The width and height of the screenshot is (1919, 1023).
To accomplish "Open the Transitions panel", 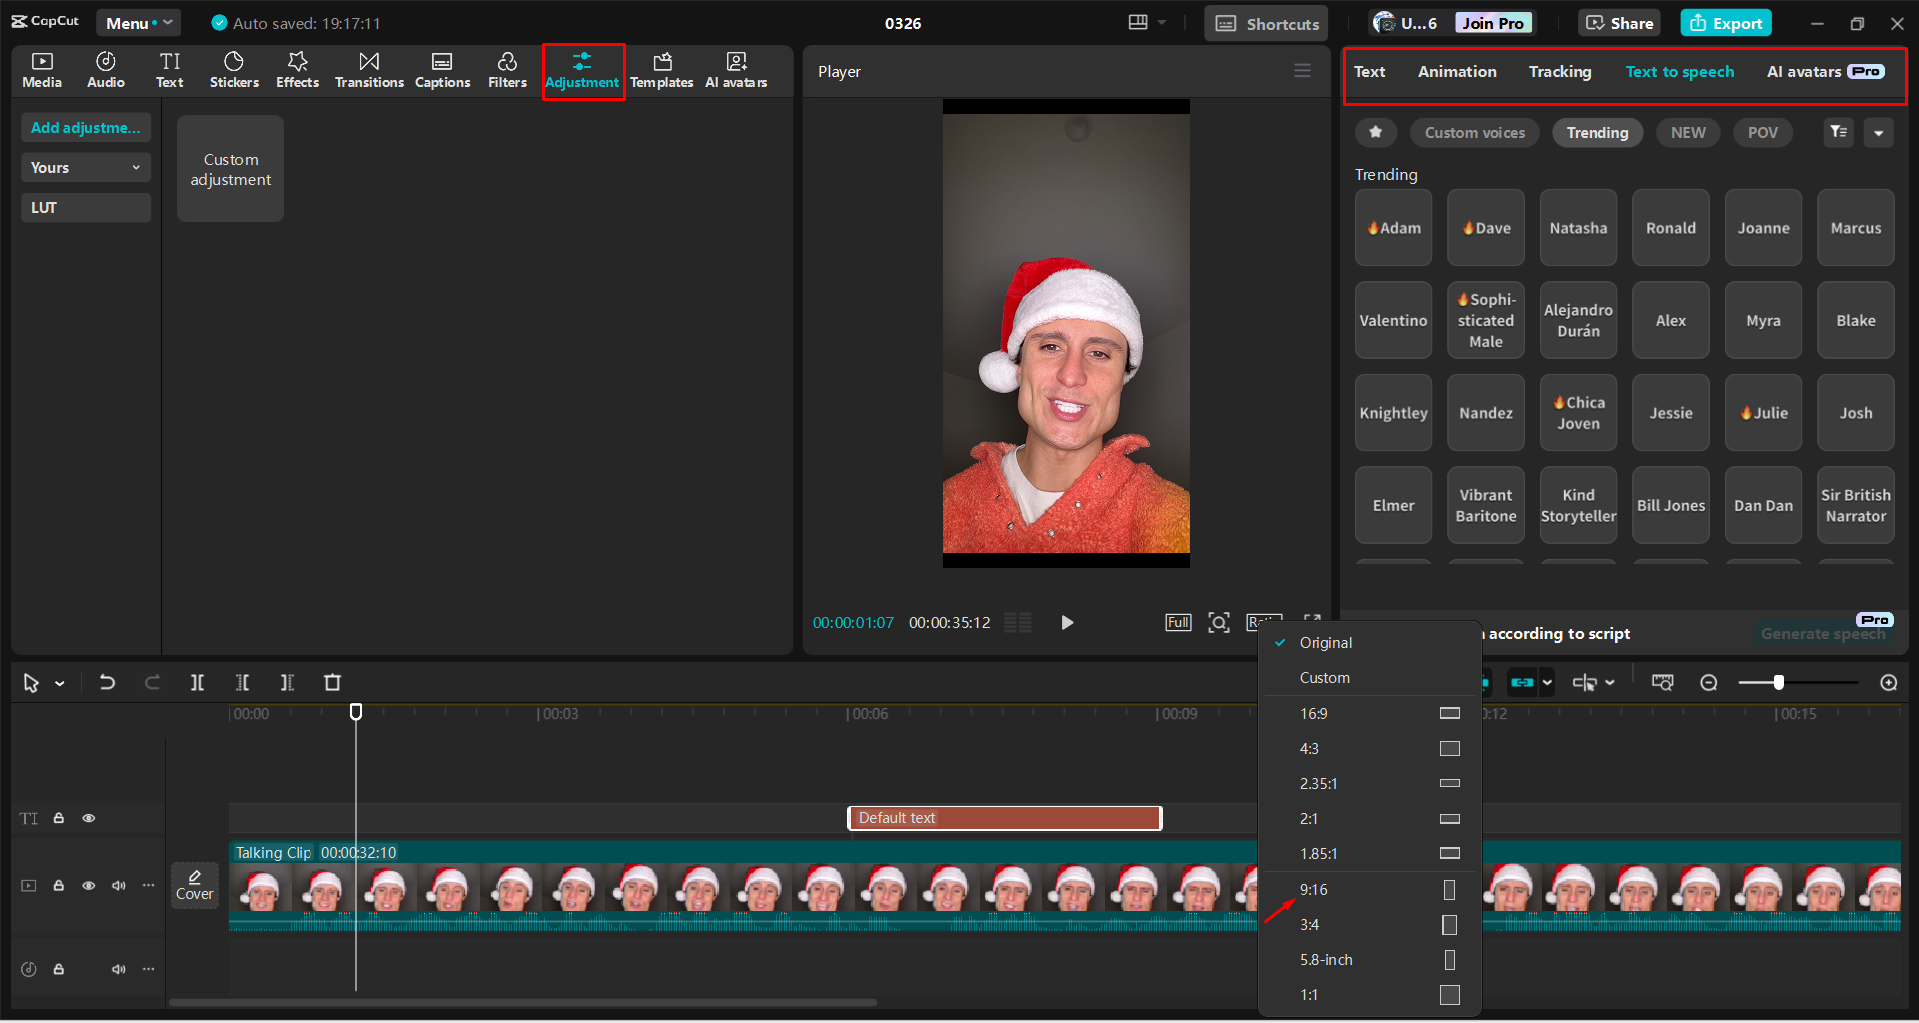I will [369, 69].
